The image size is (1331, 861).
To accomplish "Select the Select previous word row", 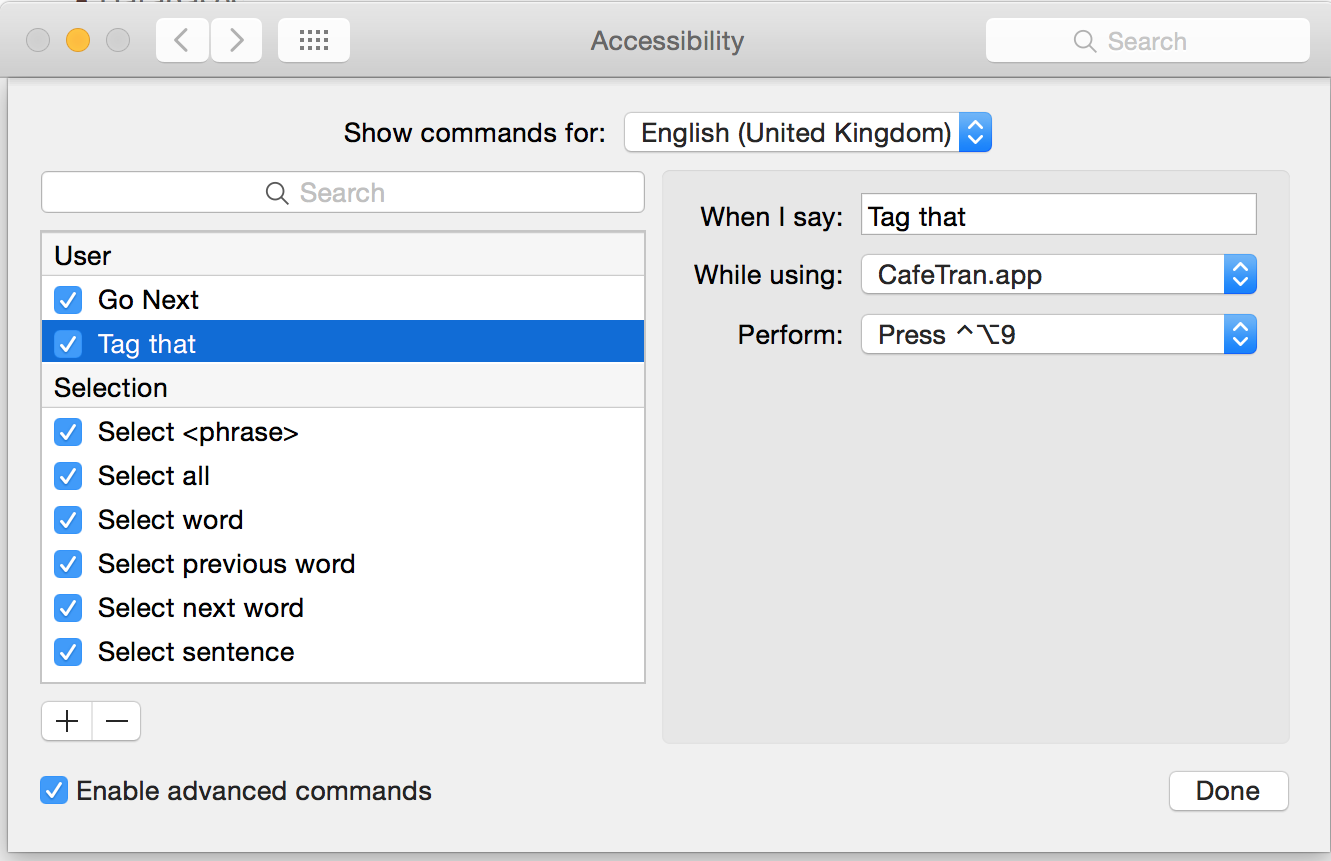I will [x=342, y=564].
